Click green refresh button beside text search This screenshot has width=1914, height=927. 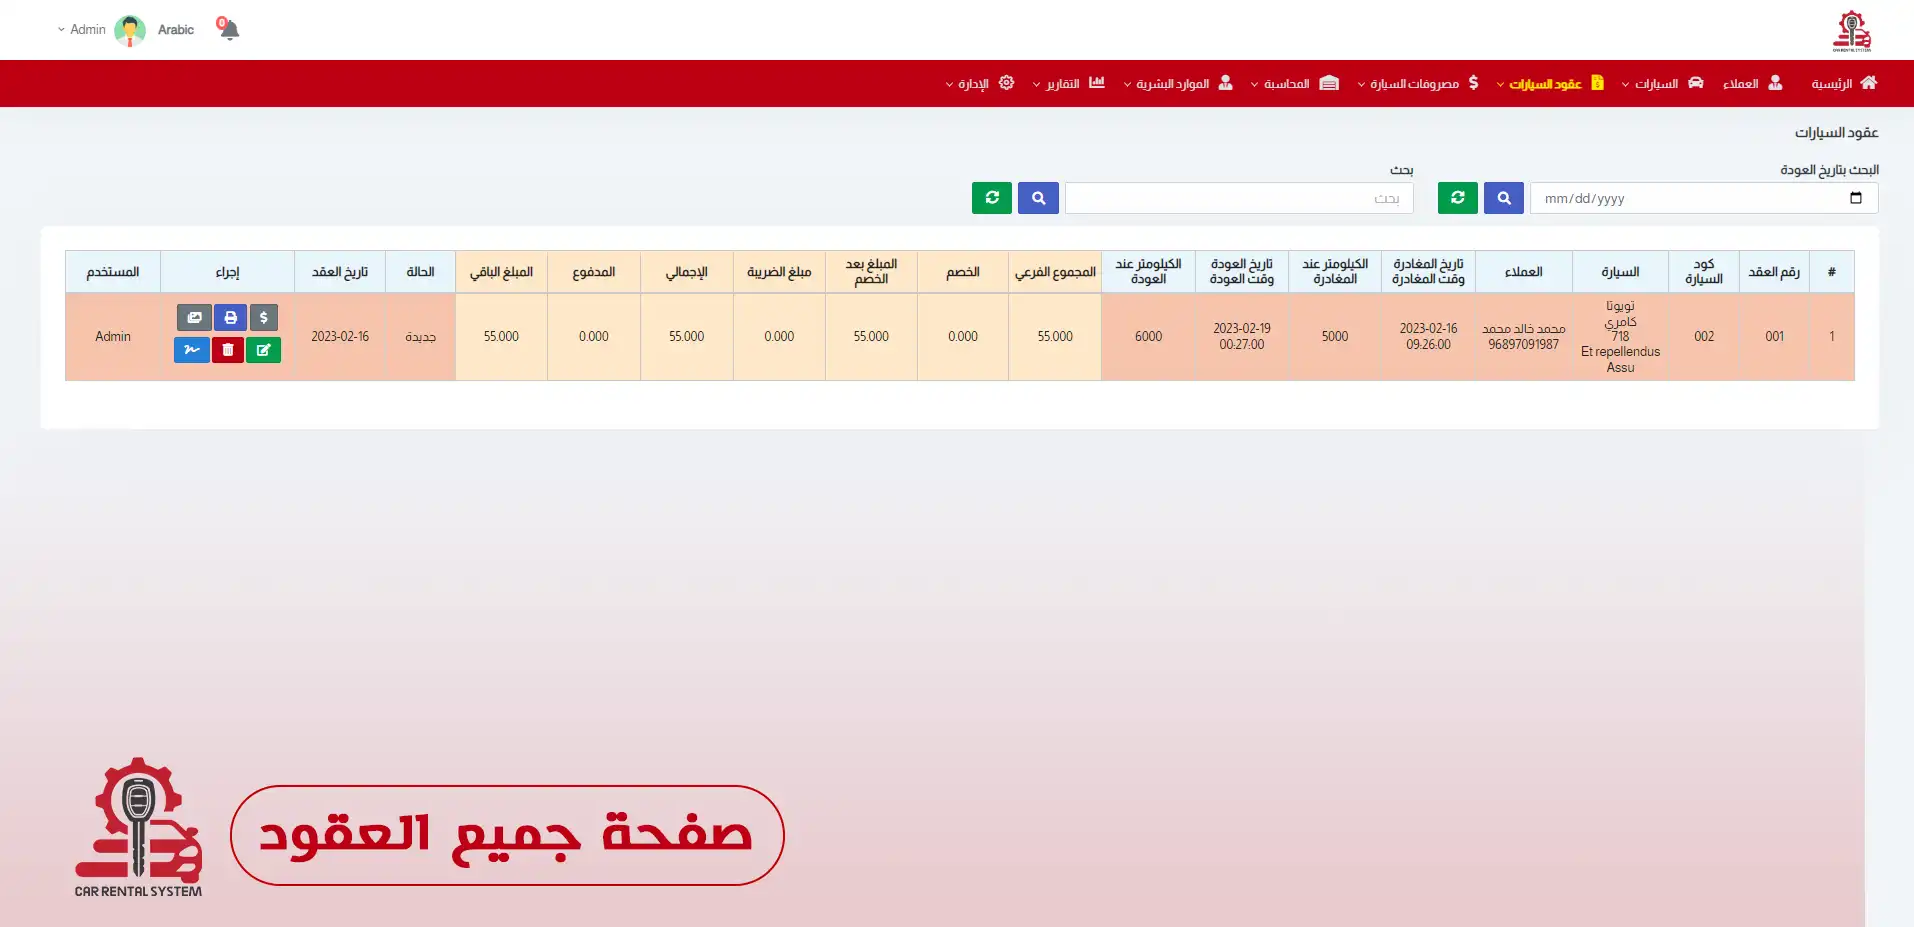[992, 198]
